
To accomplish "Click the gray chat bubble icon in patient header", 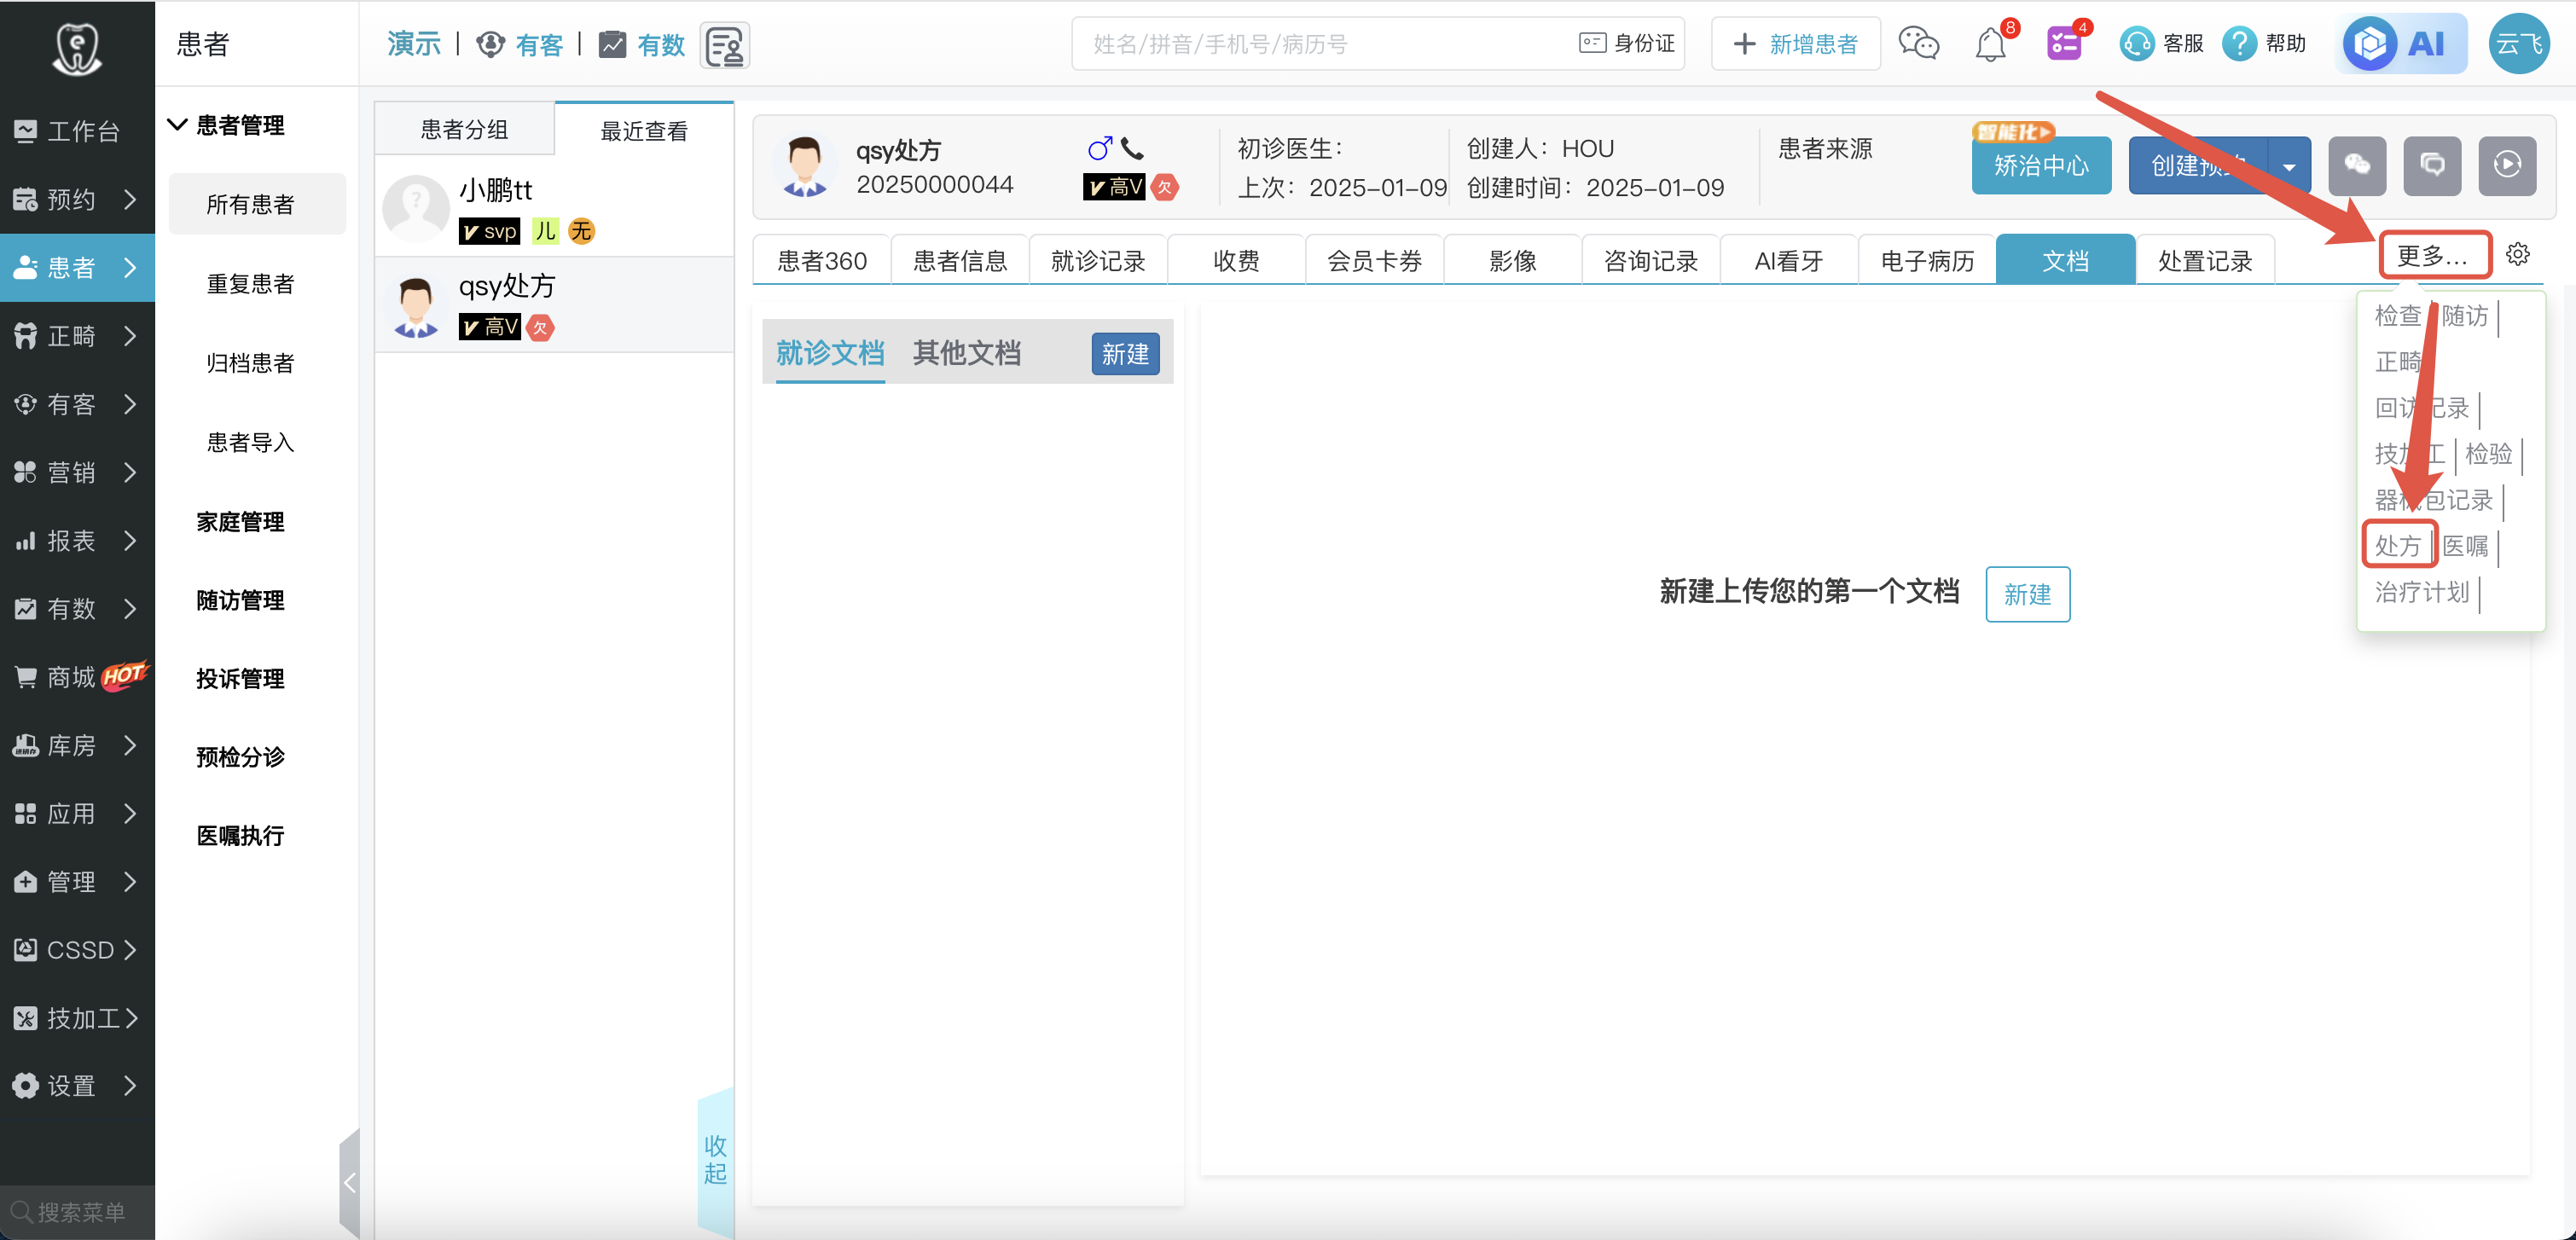I will click(x=2432, y=165).
